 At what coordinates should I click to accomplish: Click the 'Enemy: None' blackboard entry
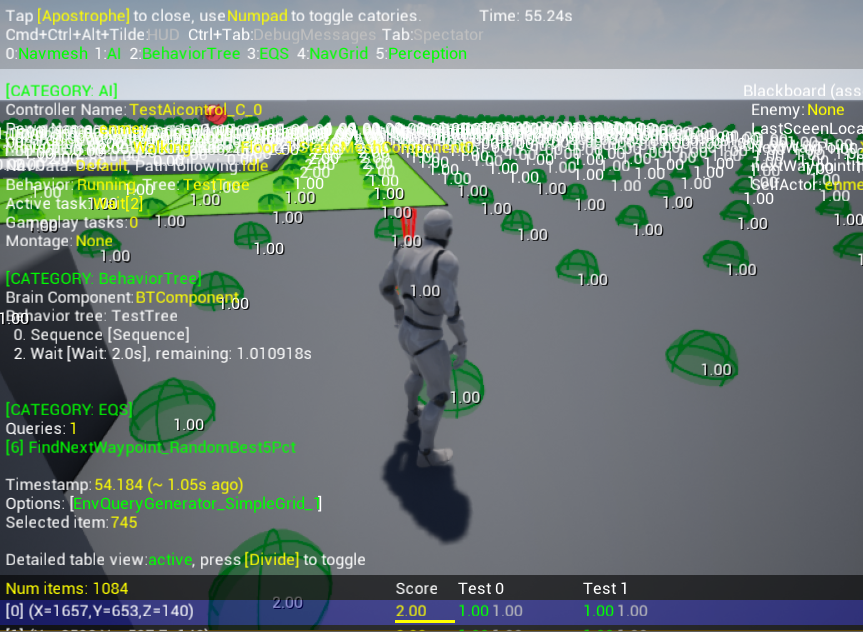[798, 110]
